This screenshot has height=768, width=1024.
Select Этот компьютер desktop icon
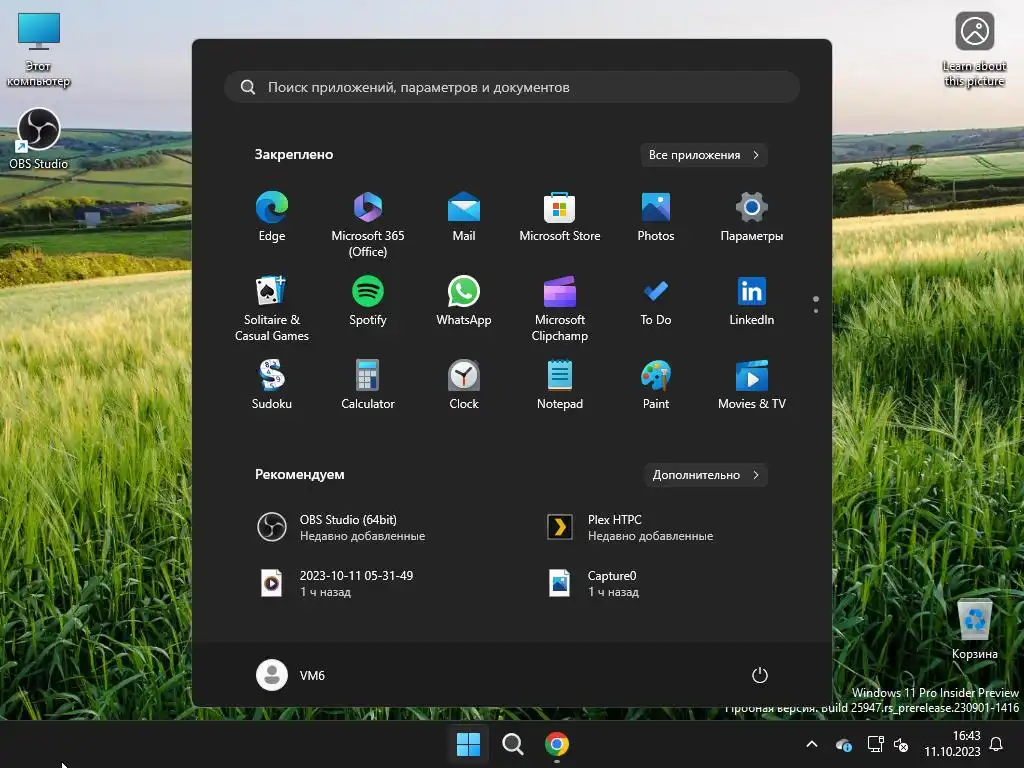39,50
